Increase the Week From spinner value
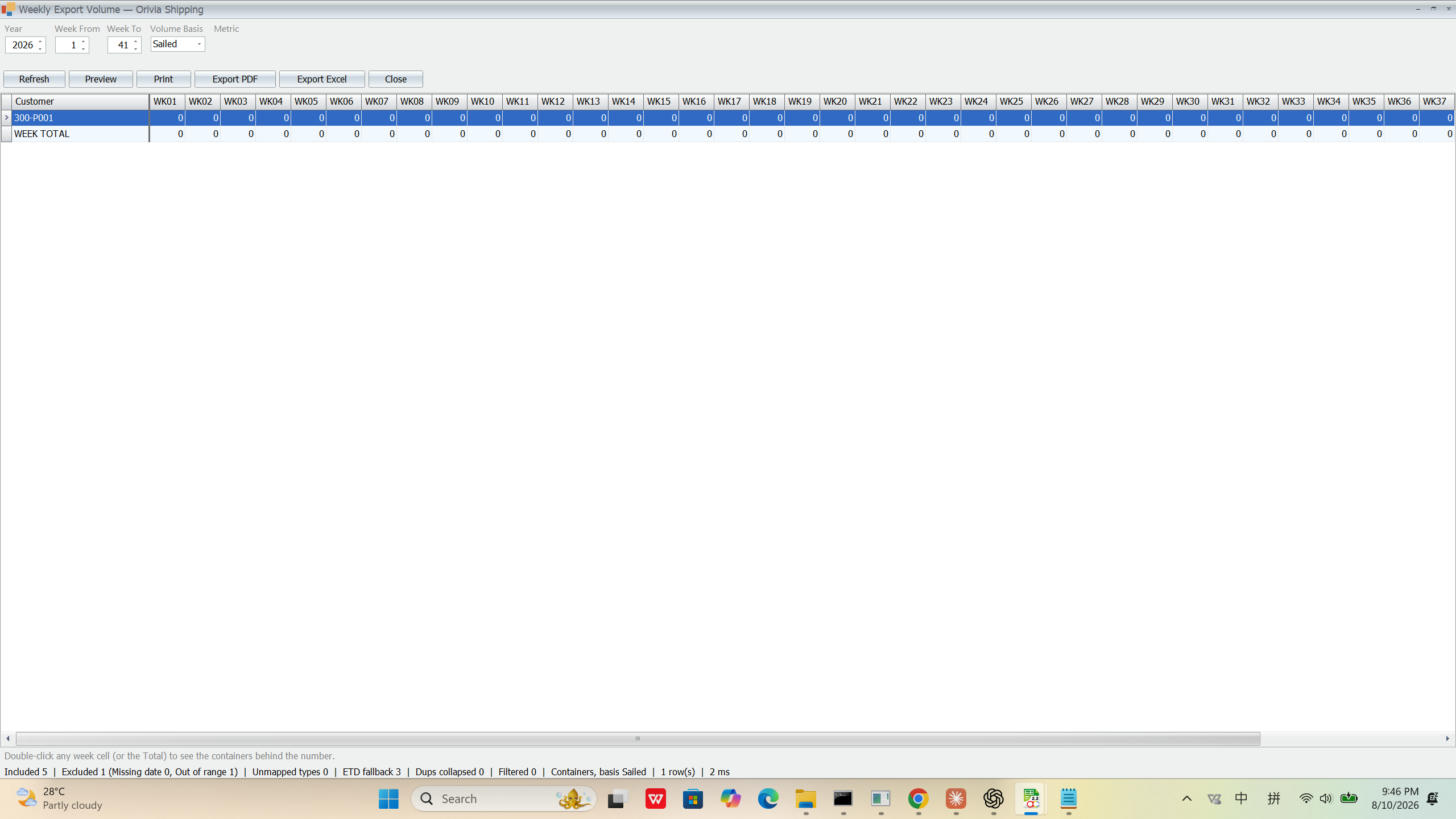Viewport: 1456px width, 819px height. tap(84, 42)
